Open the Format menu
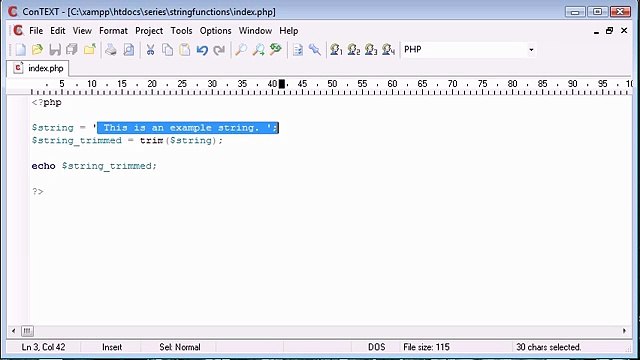640x360 pixels. [113, 31]
